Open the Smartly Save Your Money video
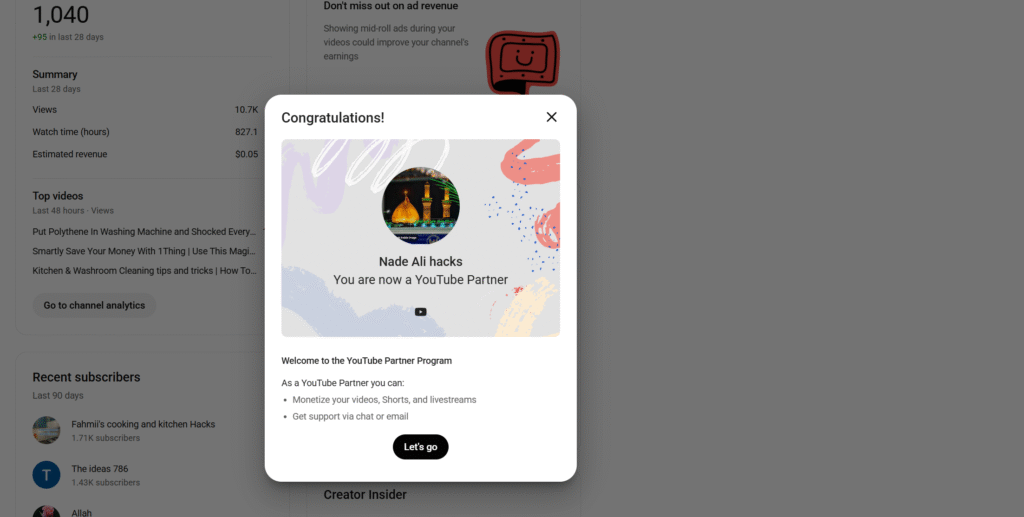The image size is (1024, 517). [144, 251]
